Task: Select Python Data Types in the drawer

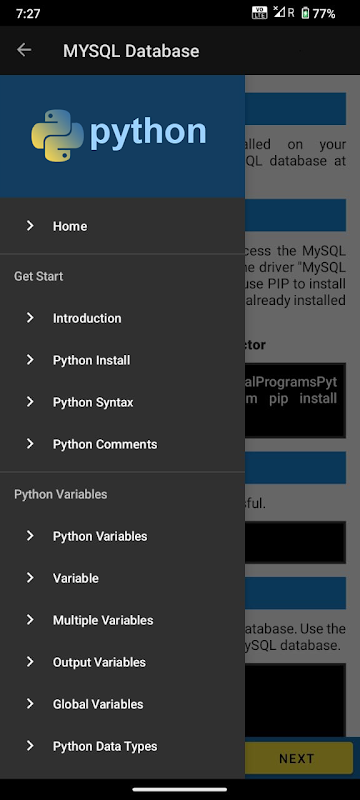Action: point(122,746)
